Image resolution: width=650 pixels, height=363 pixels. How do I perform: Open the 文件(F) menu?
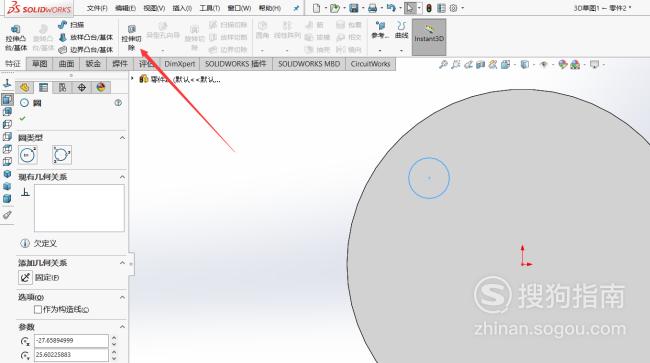coord(97,8)
